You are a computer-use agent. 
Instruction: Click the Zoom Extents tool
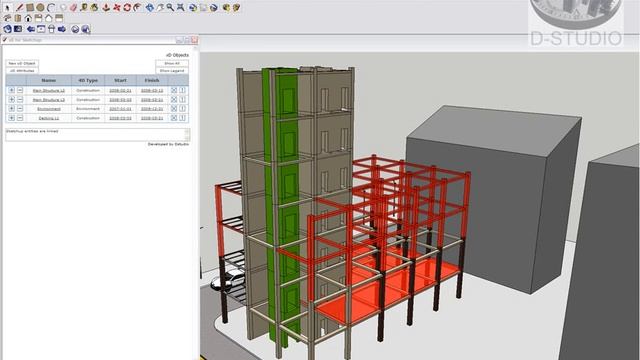180,7
